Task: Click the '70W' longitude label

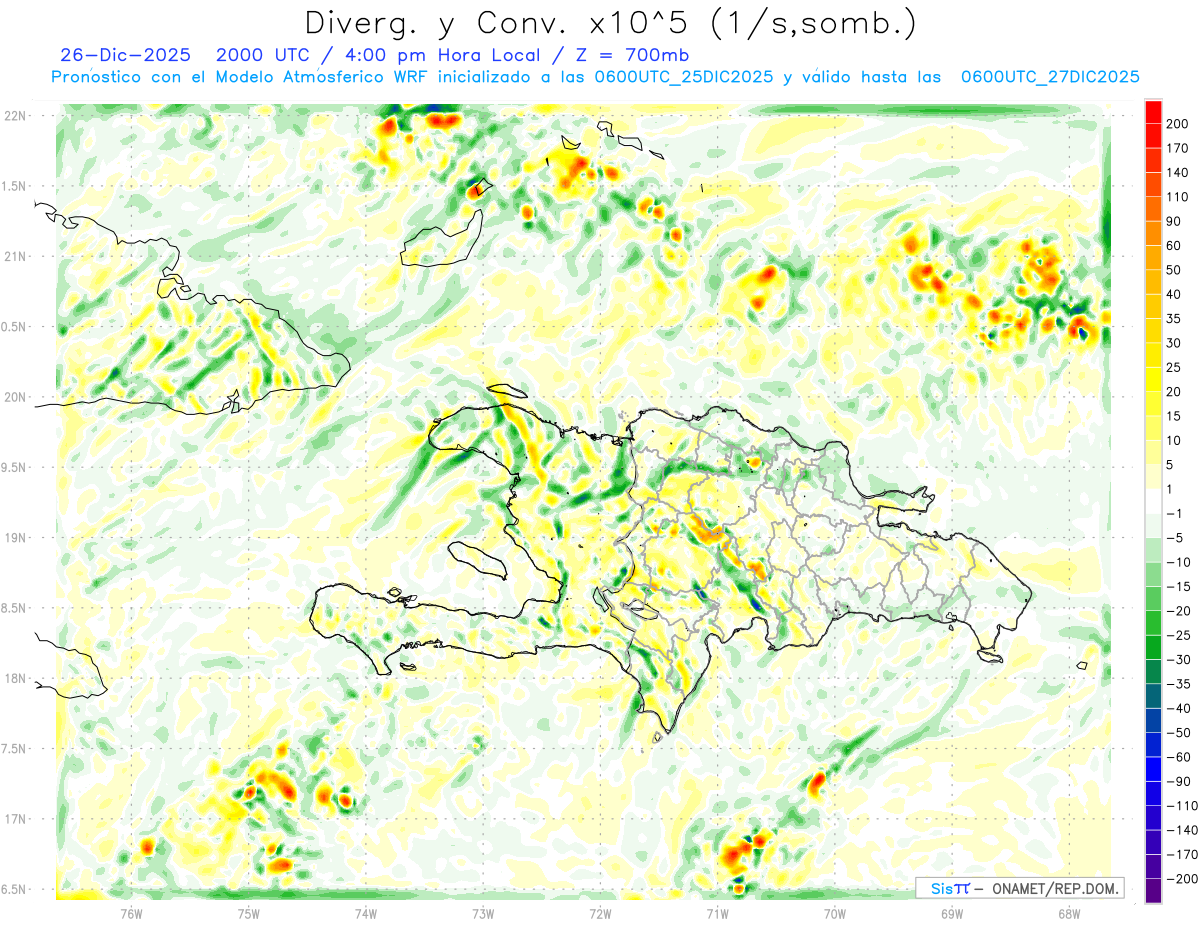Action: point(835,912)
